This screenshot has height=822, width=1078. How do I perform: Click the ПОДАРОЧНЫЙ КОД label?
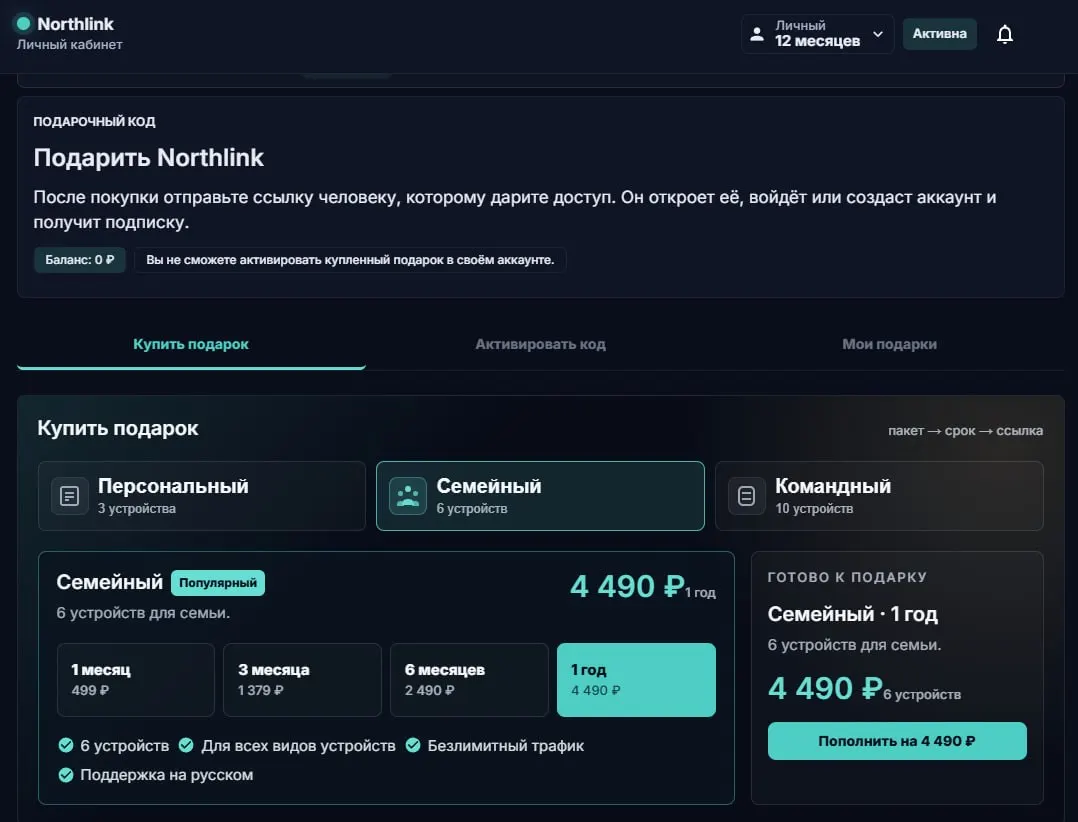[x=94, y=122]
